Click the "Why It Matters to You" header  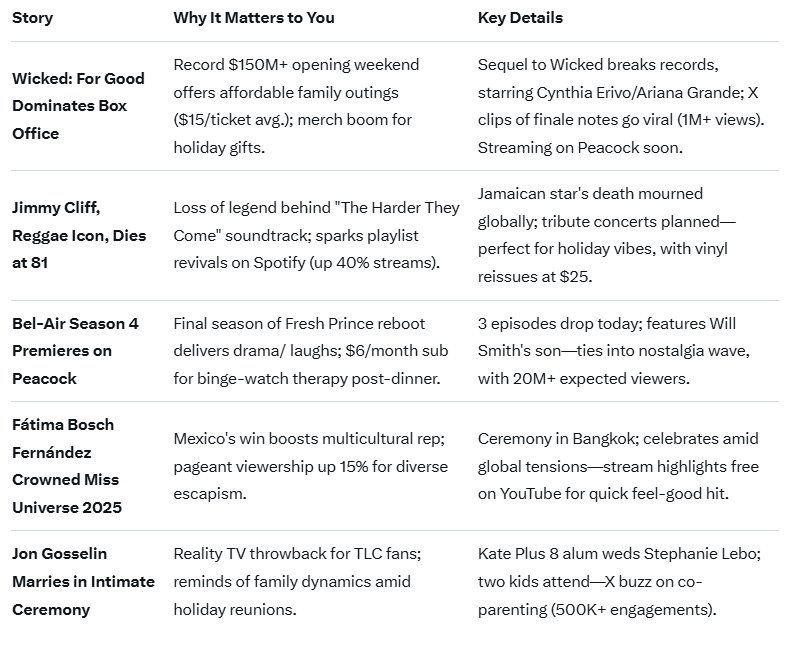click(254, 18)
